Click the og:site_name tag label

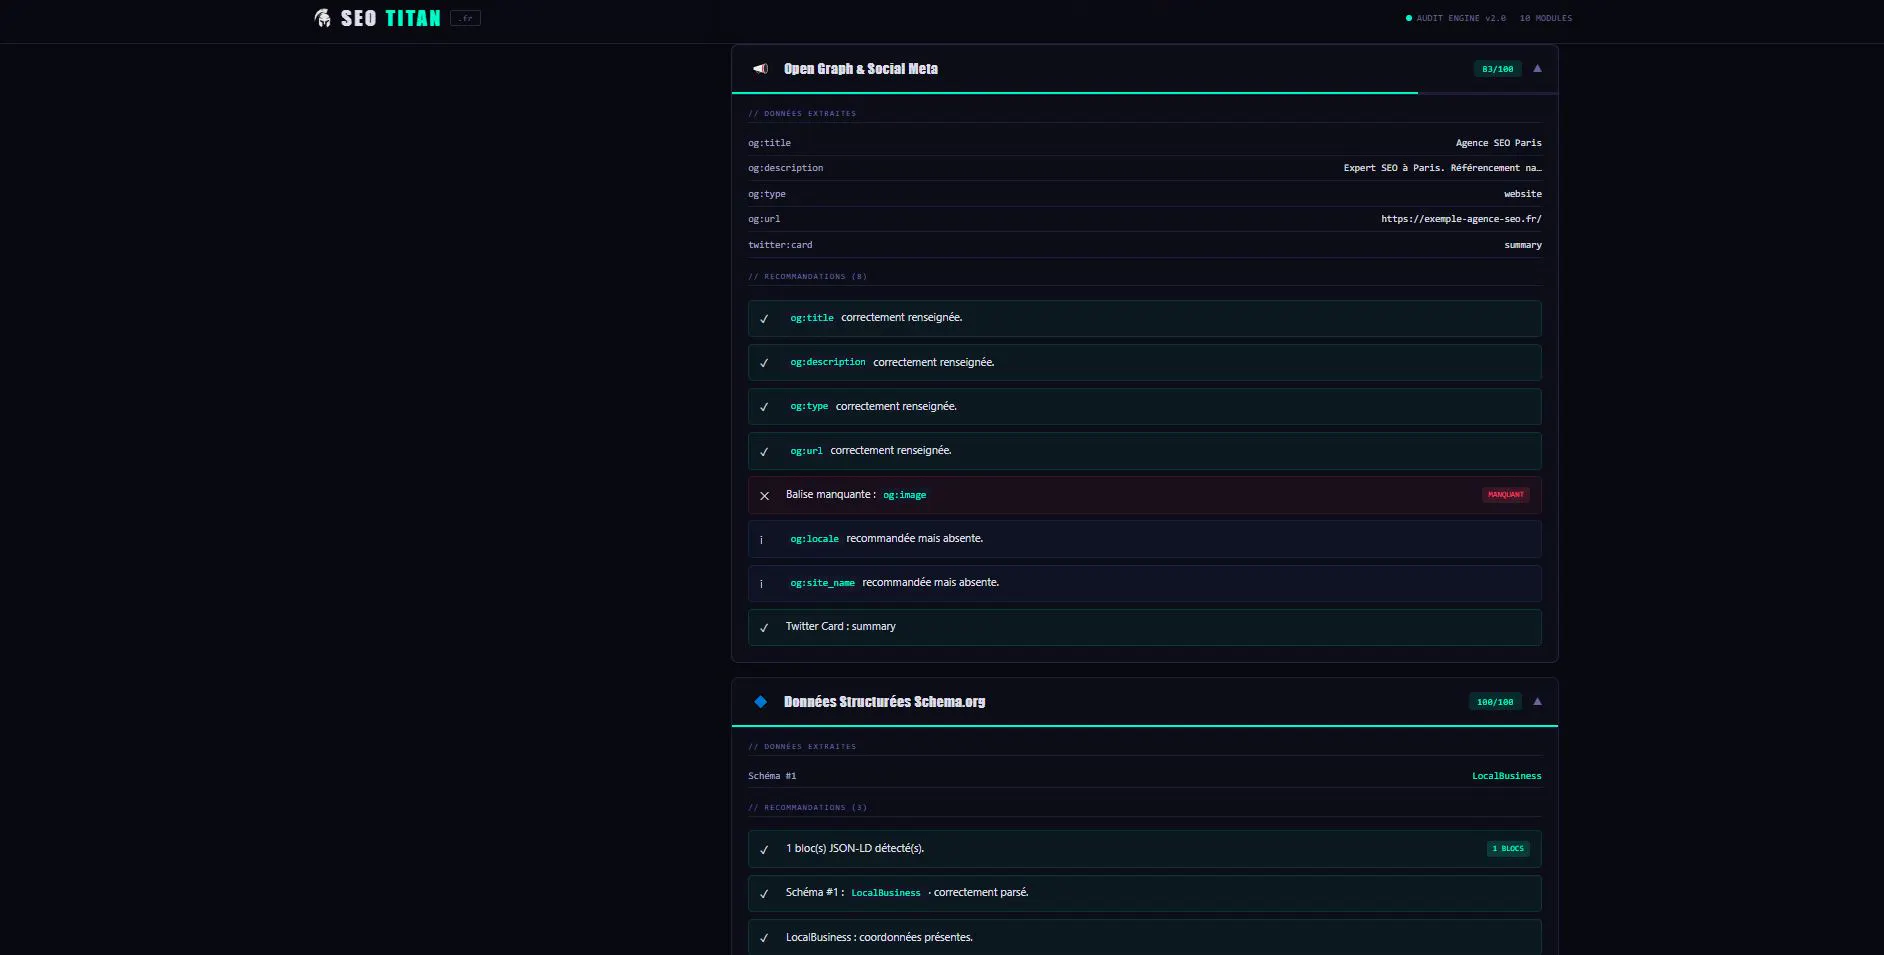point(823,583)
